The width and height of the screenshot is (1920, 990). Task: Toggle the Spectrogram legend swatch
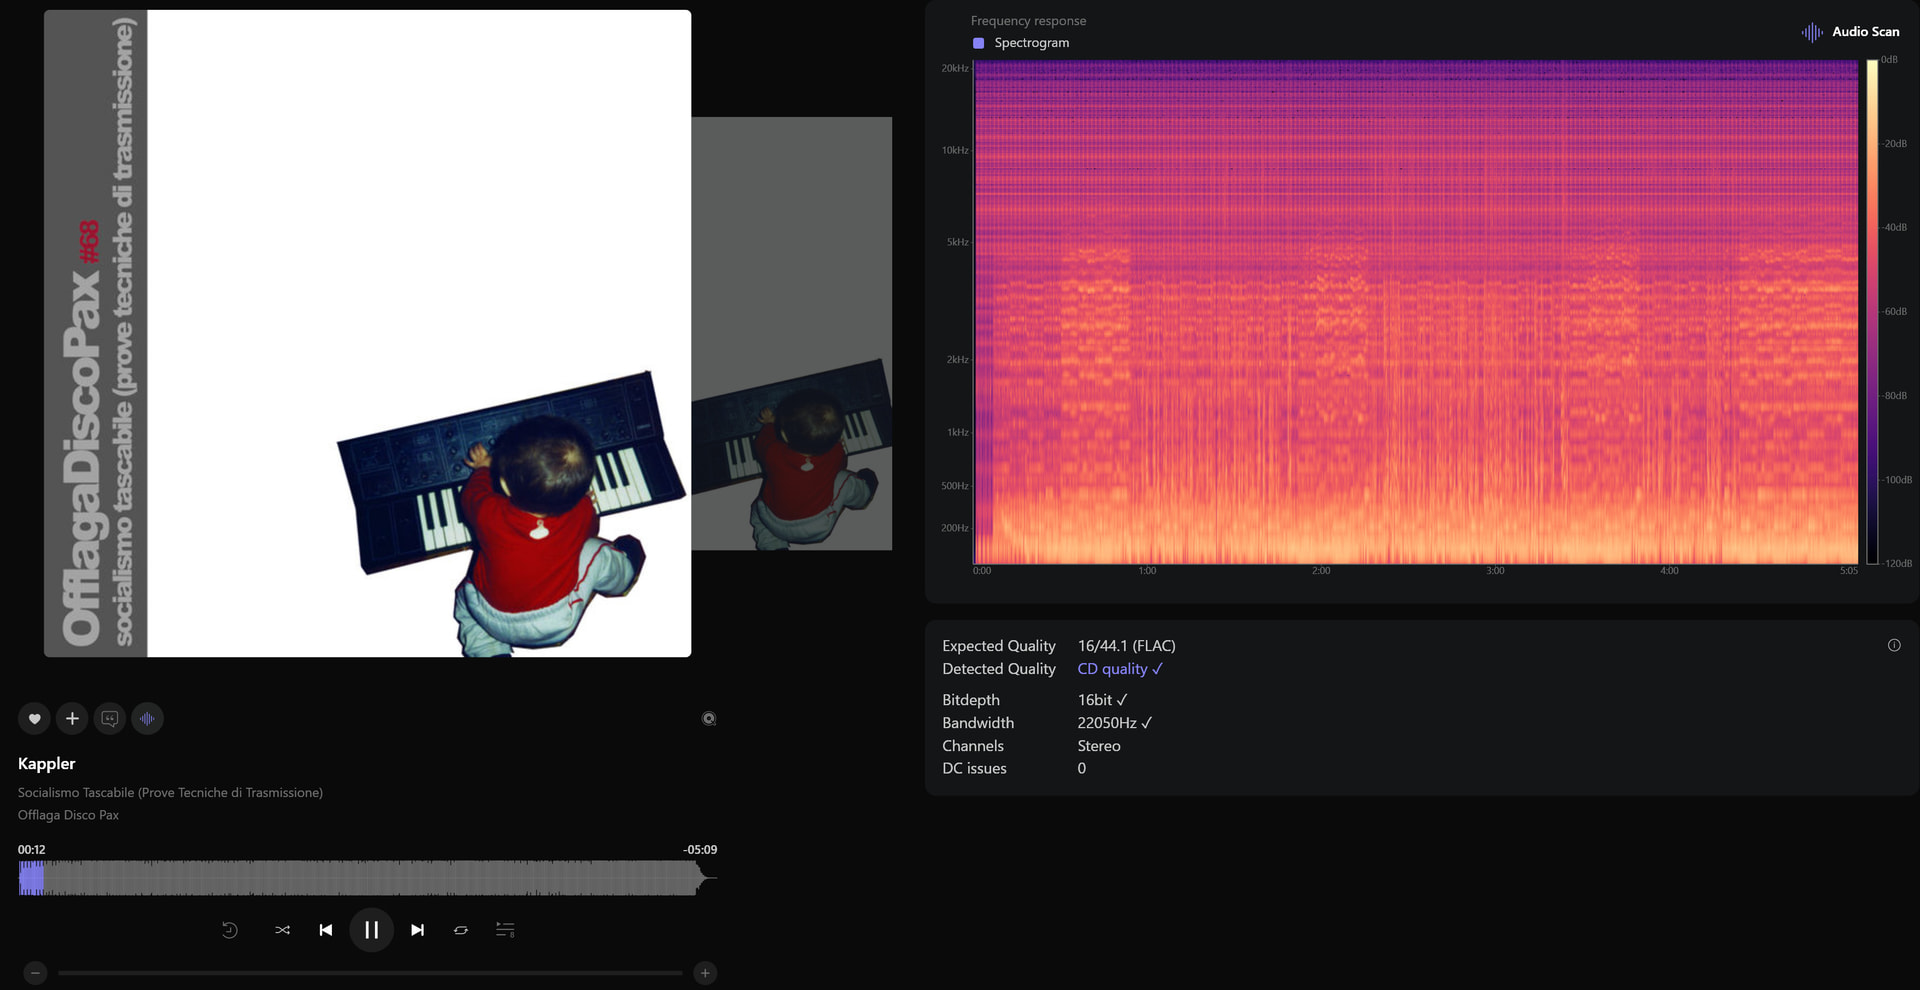978,43
